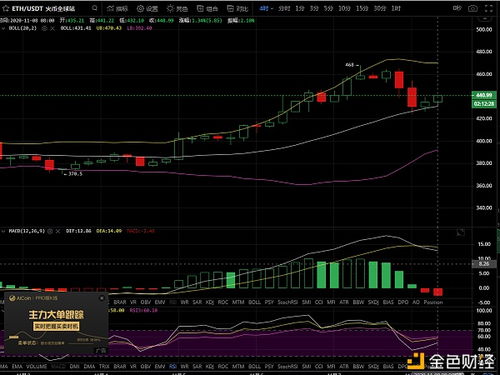Open BOLL indicator settings gear

coord(44,28)
